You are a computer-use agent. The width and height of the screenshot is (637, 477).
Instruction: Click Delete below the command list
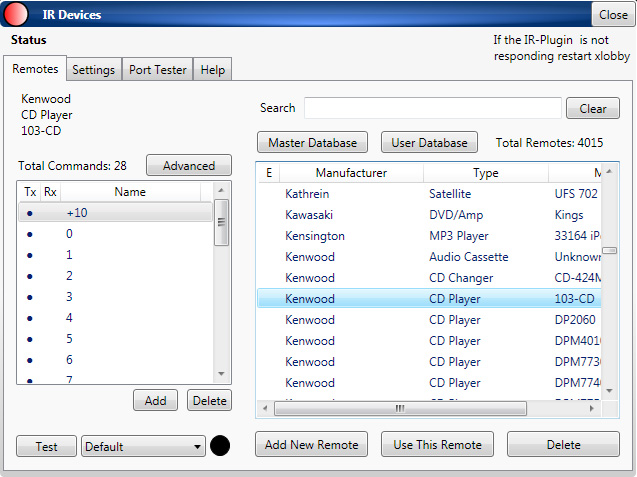(209, 401)
